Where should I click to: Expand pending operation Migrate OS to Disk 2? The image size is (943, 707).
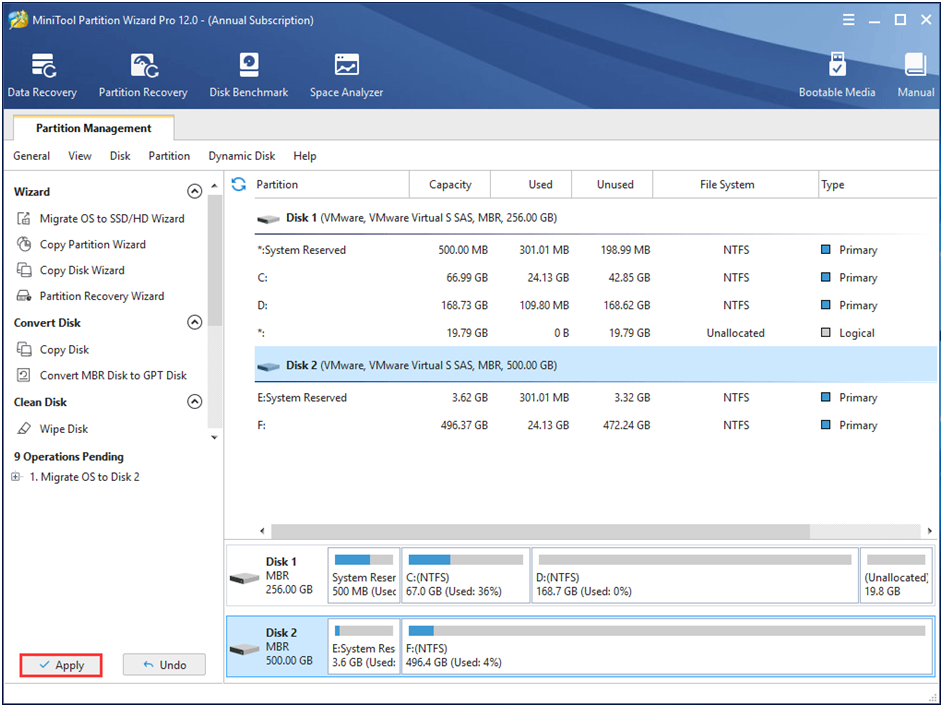[x=16, y=477]
